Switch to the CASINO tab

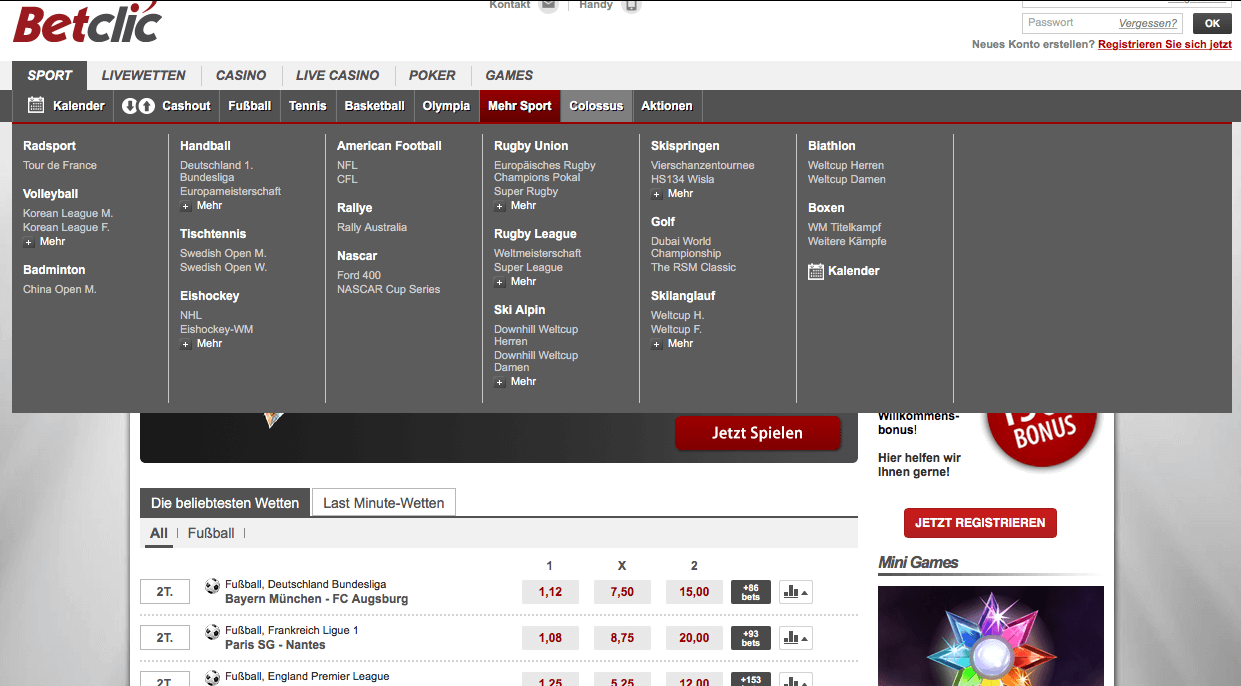(241, 75)
